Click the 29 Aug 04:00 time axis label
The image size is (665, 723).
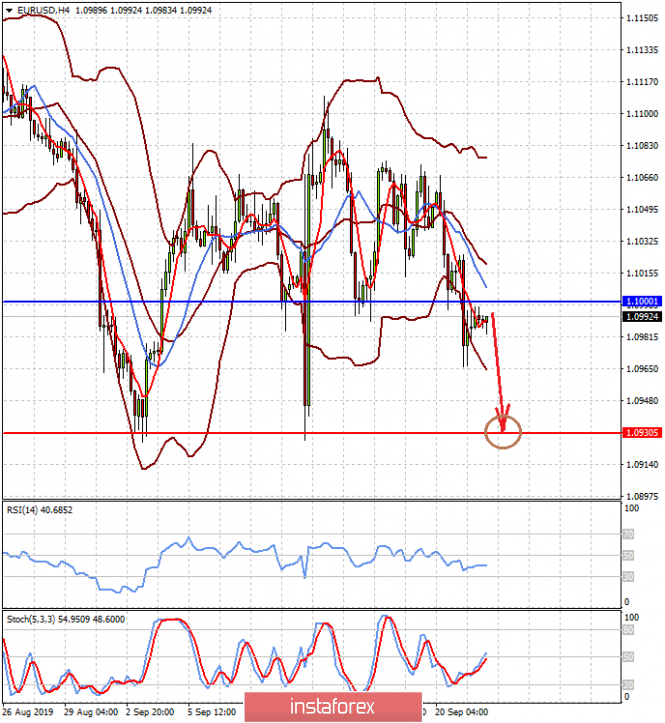(91, 712)
